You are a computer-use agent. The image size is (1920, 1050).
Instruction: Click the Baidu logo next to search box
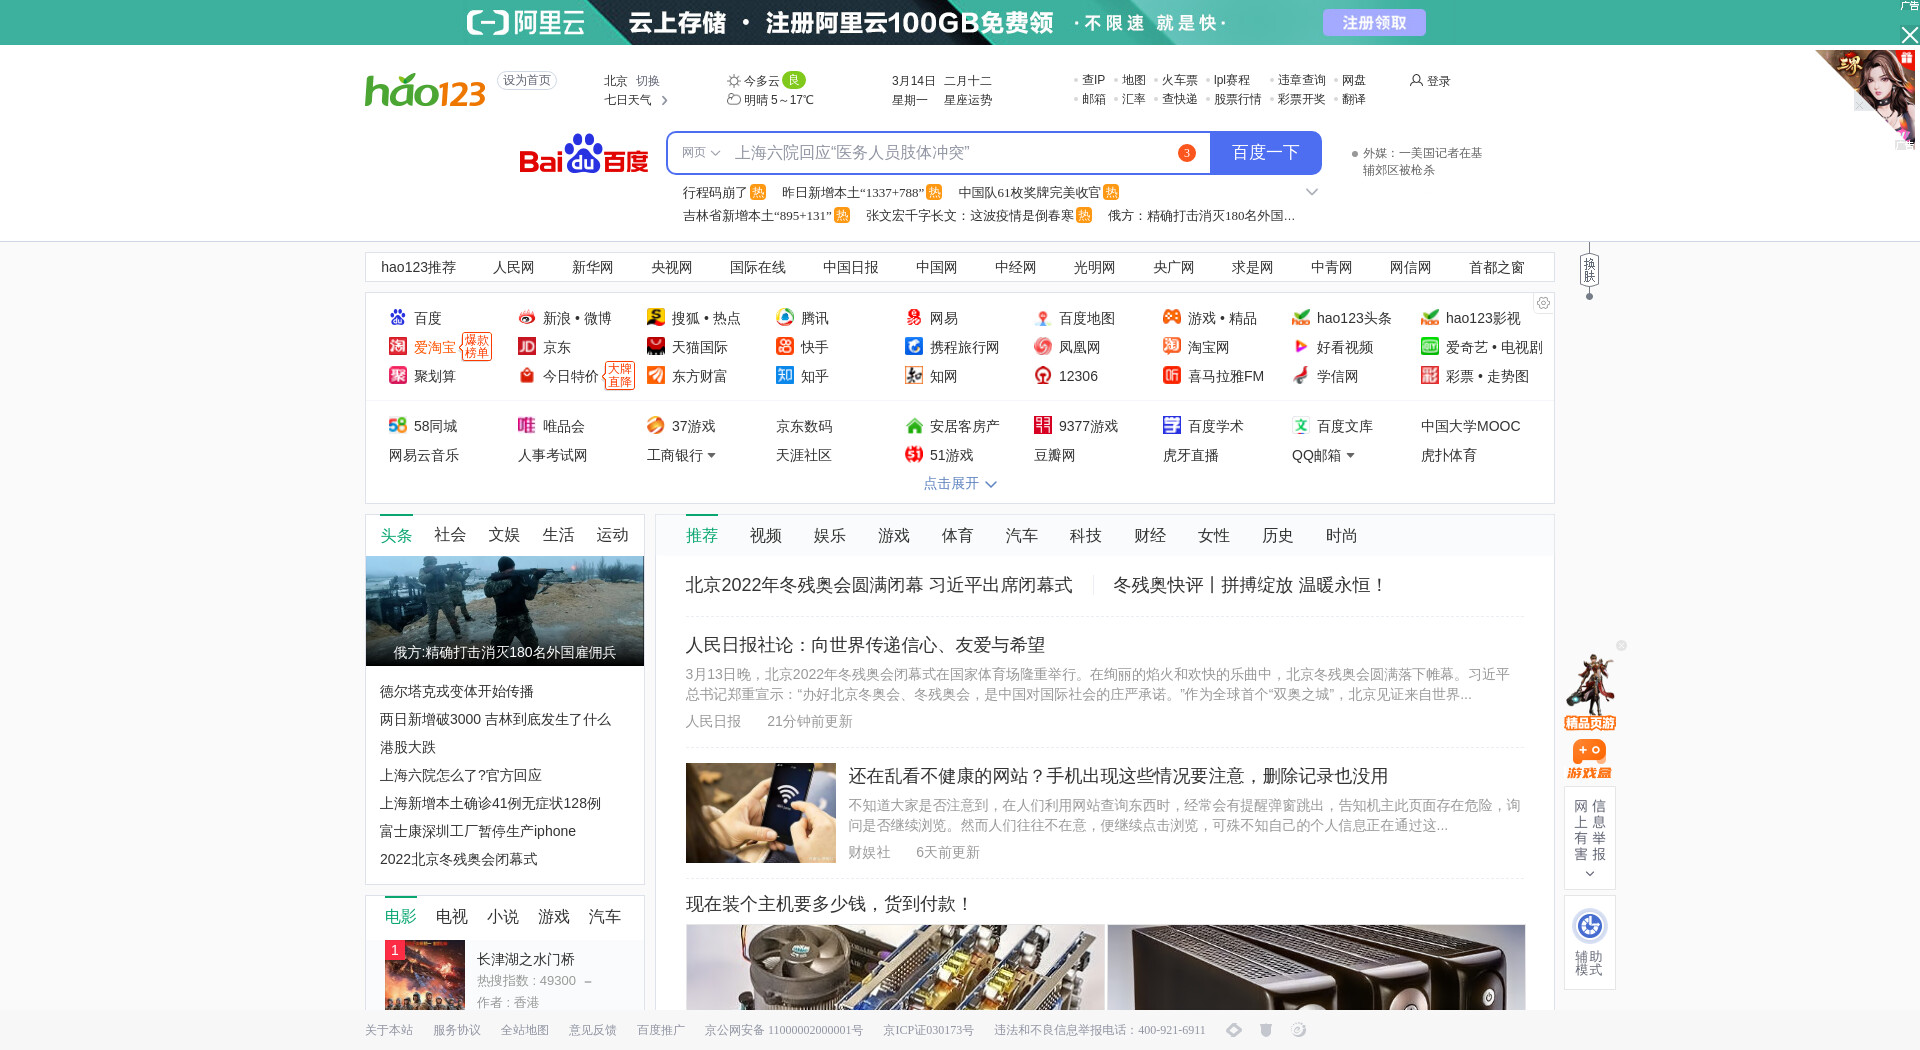[583, 153]
